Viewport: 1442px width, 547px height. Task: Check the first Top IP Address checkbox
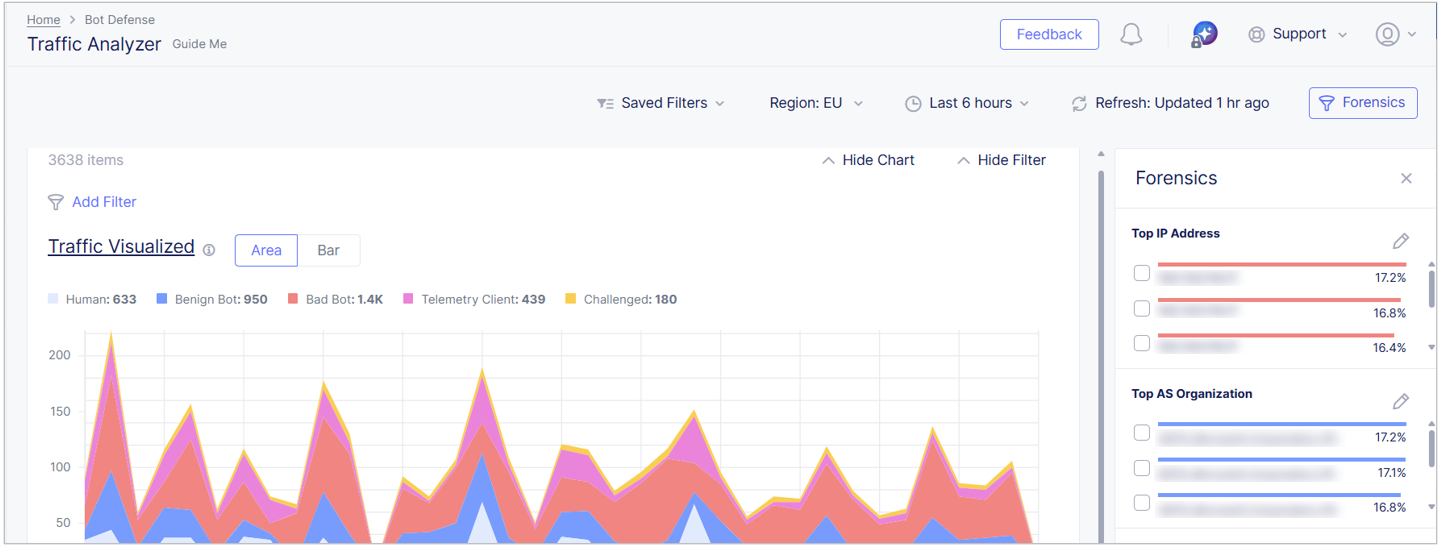pos(1142,273)
